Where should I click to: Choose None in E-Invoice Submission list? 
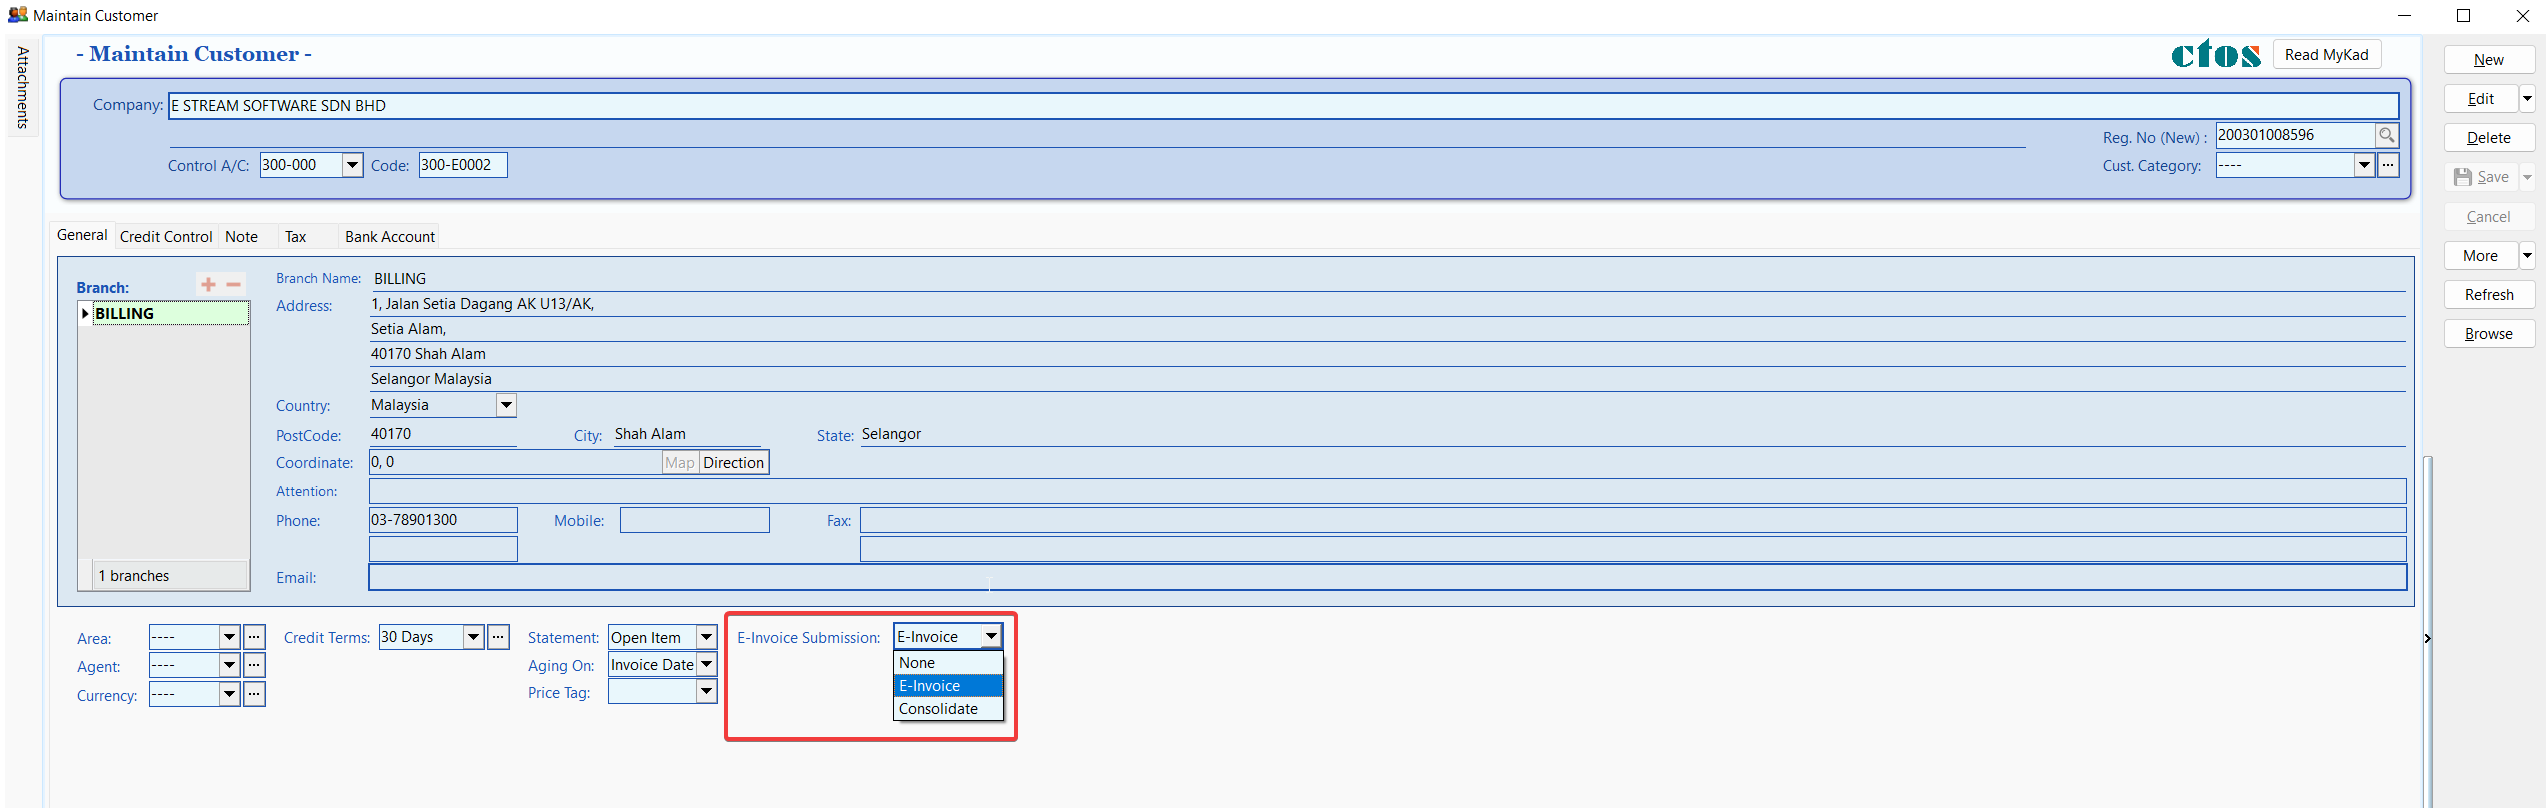917,663
